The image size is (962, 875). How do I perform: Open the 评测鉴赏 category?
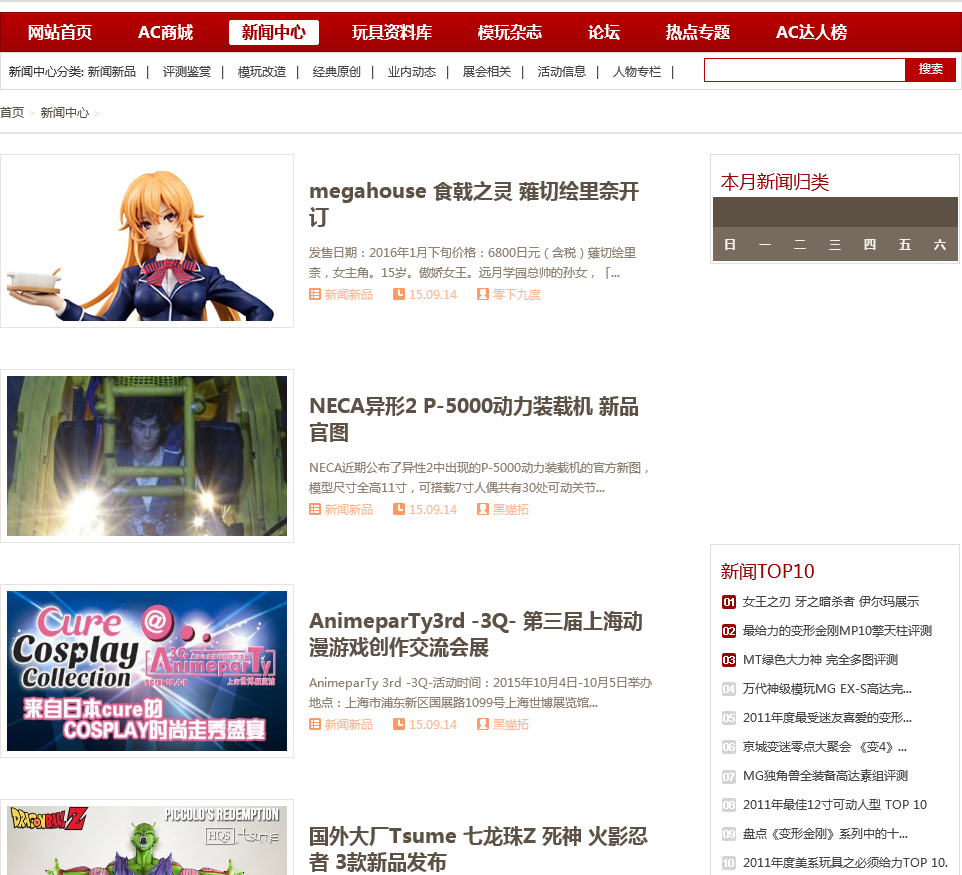(187, 72)
